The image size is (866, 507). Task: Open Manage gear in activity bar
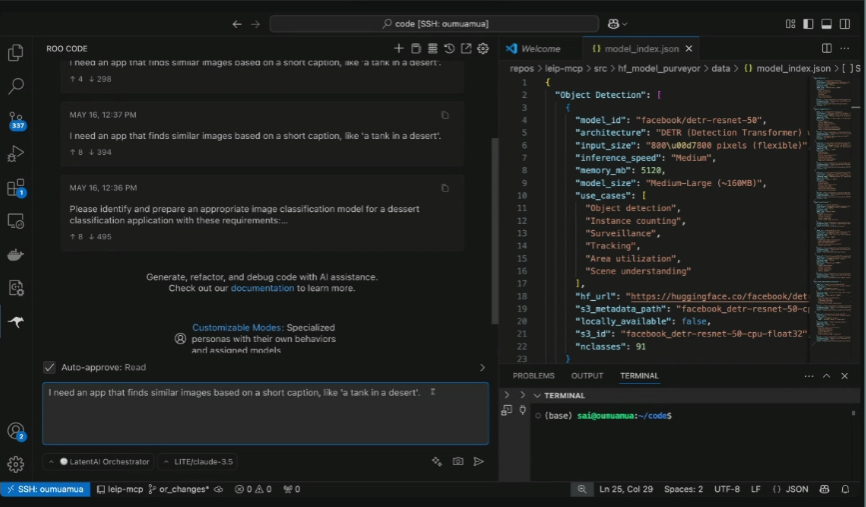[15, 464]
